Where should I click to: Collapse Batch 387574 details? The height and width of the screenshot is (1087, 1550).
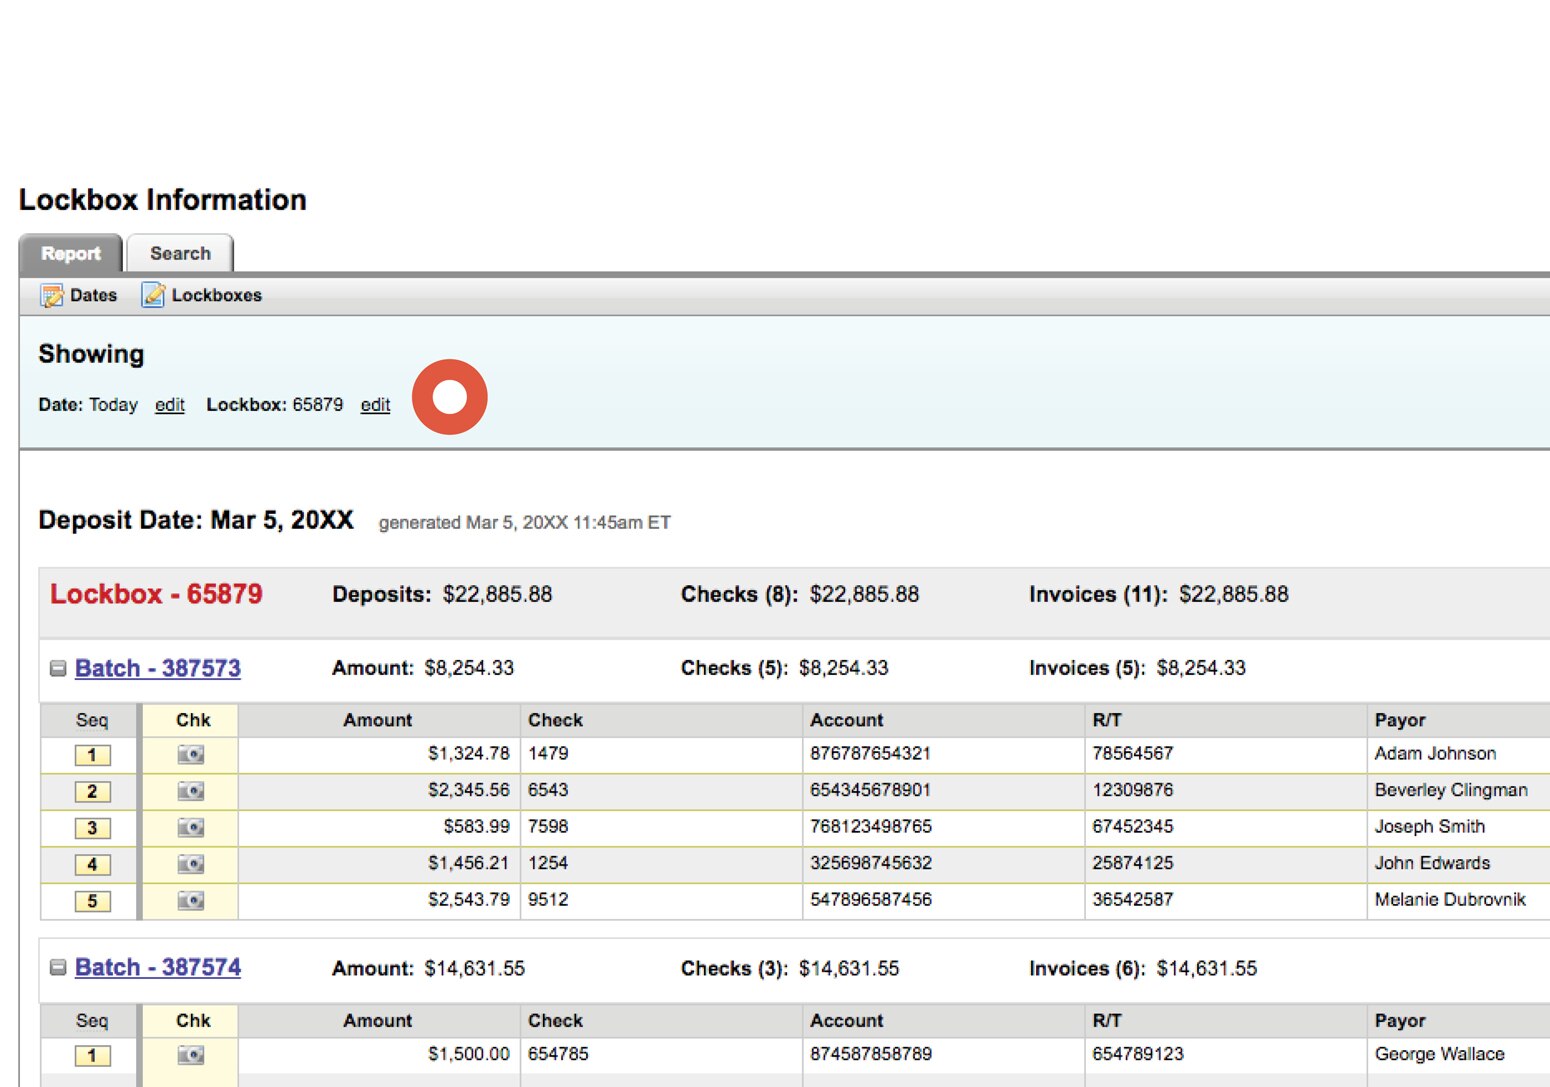(x=57, y=967)
